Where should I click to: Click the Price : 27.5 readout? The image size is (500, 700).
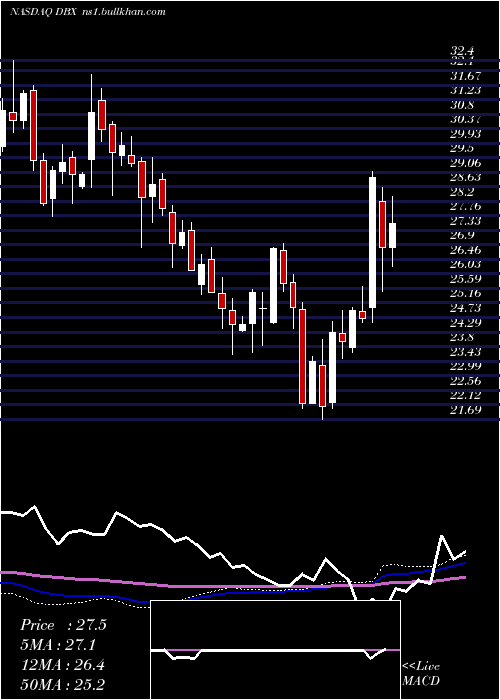63,625
